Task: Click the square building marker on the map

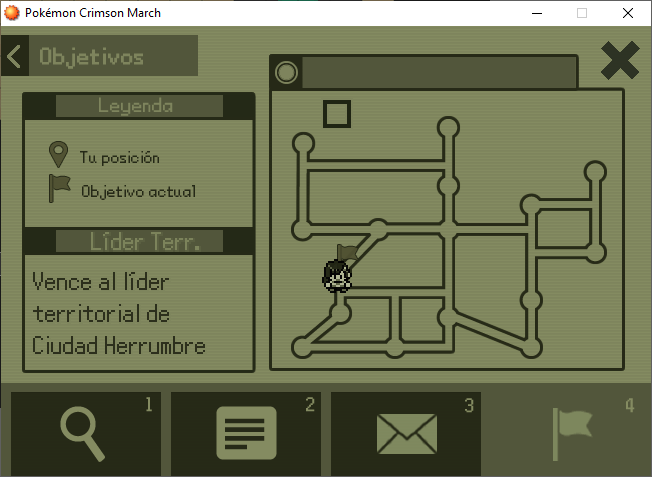Action: (x=337, y=114)
